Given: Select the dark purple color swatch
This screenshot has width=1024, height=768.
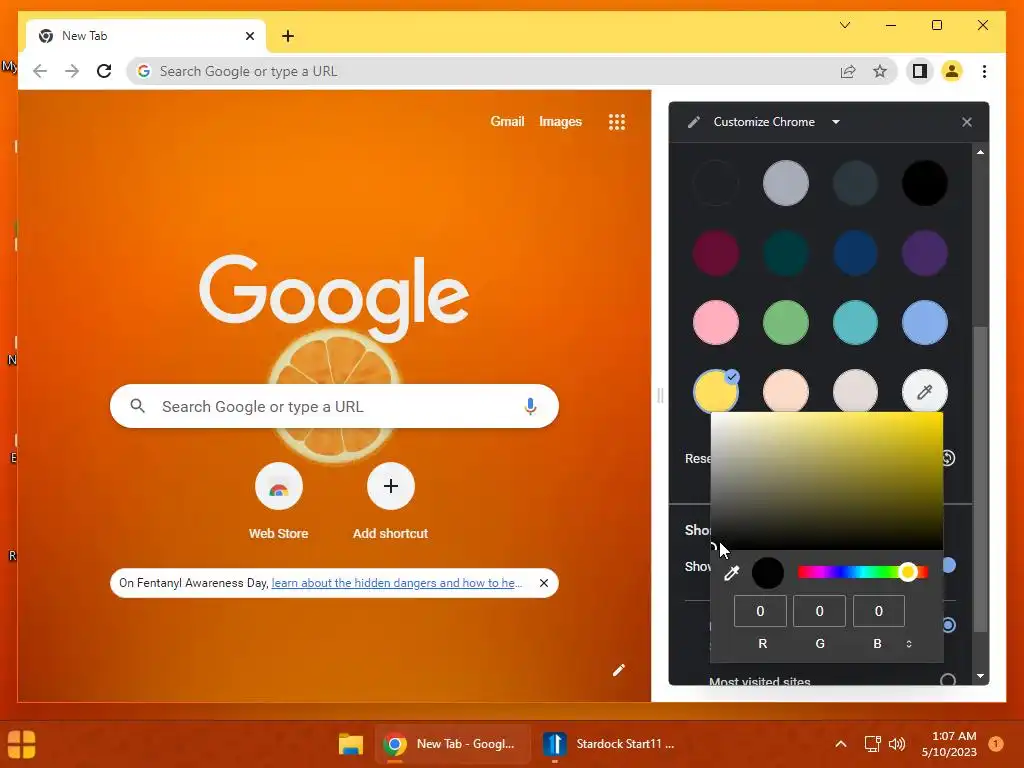Looking at the screenshot, I should coord(925,253).
